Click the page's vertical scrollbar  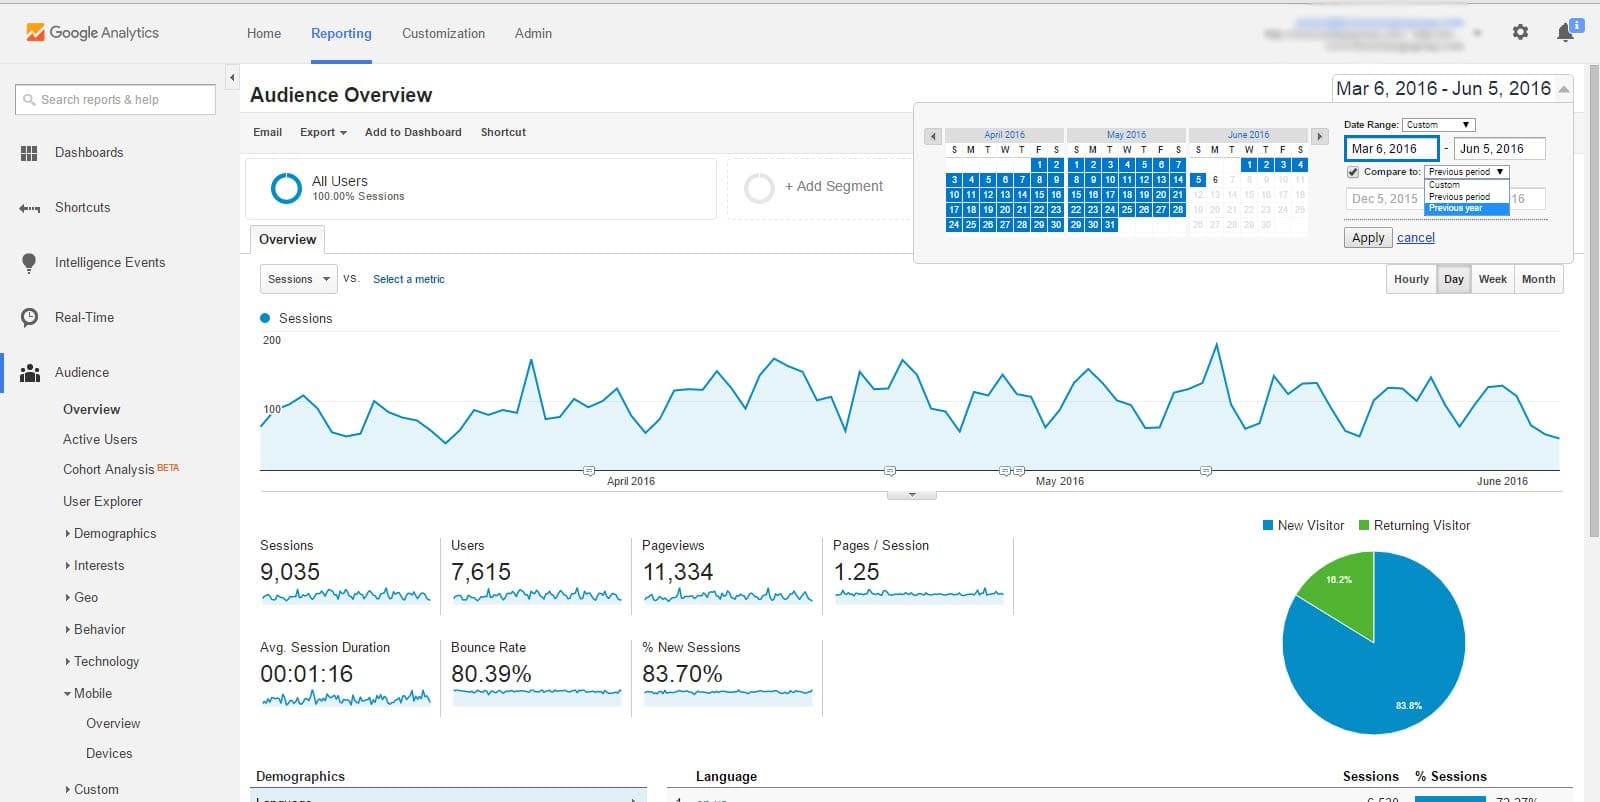coord(1593,300)
